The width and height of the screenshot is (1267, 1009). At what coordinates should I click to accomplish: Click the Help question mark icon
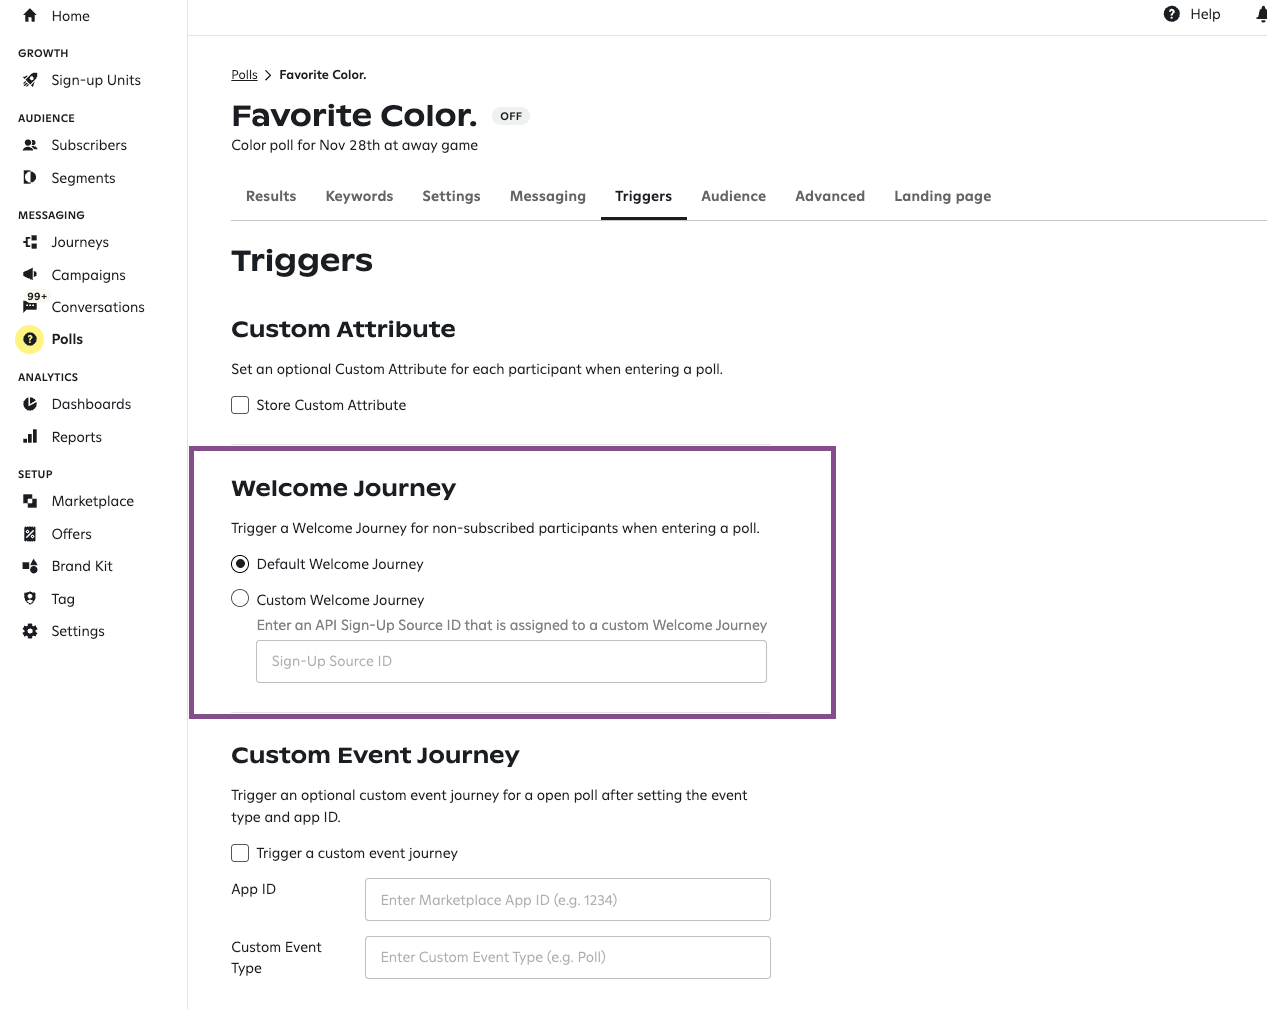pyautogui.click(x=1172, y=14)
